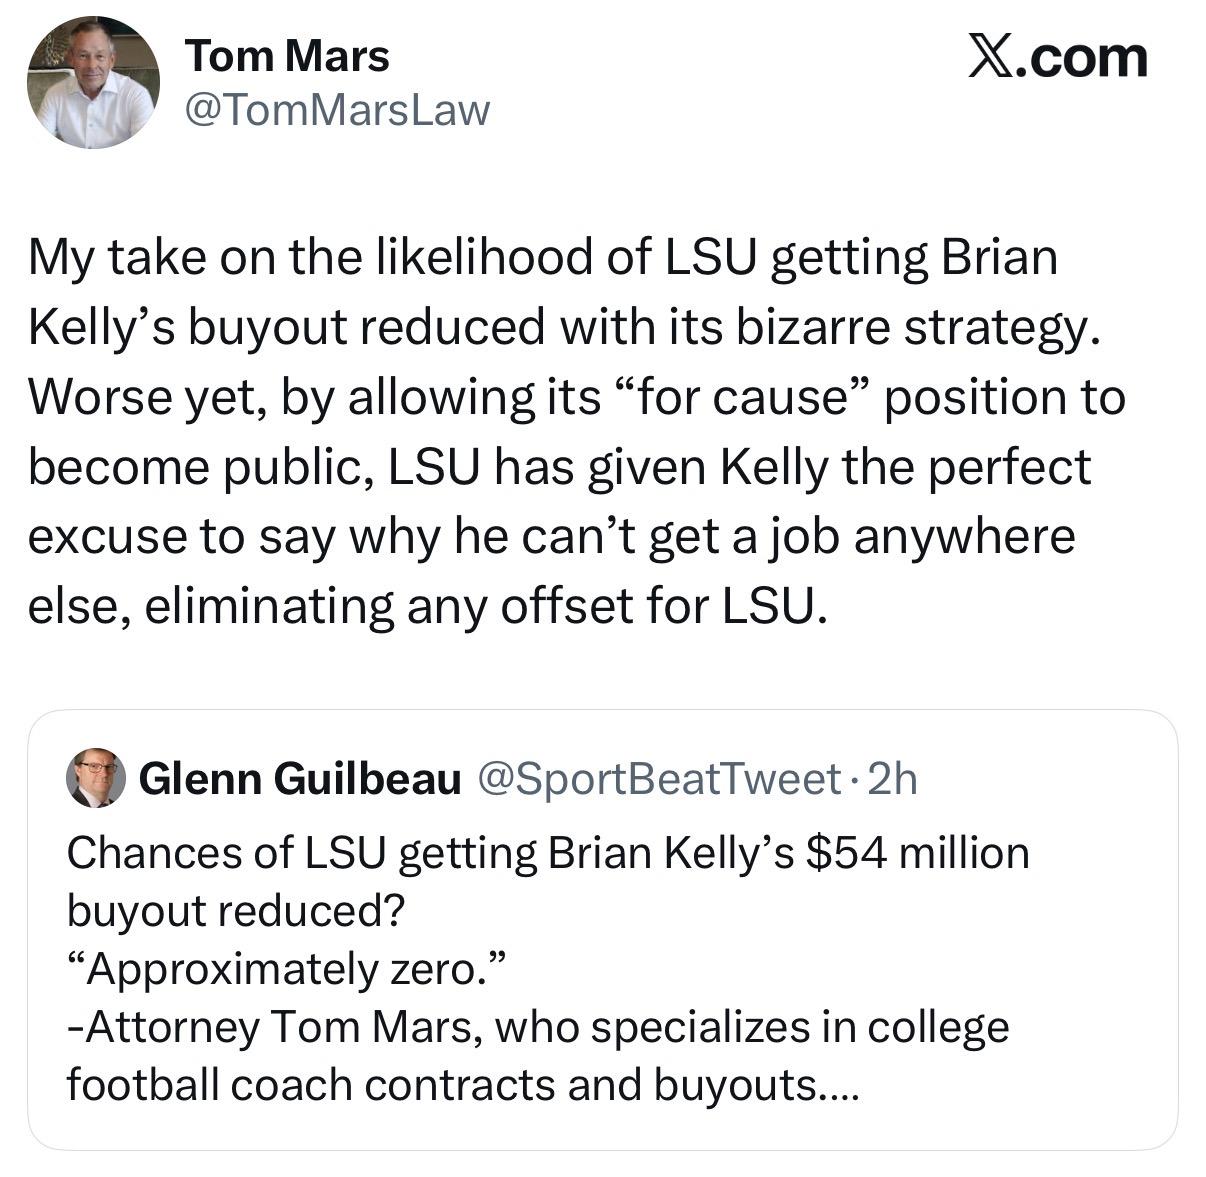Click the 2h timestamp on quoted tweet

point(892,778)
